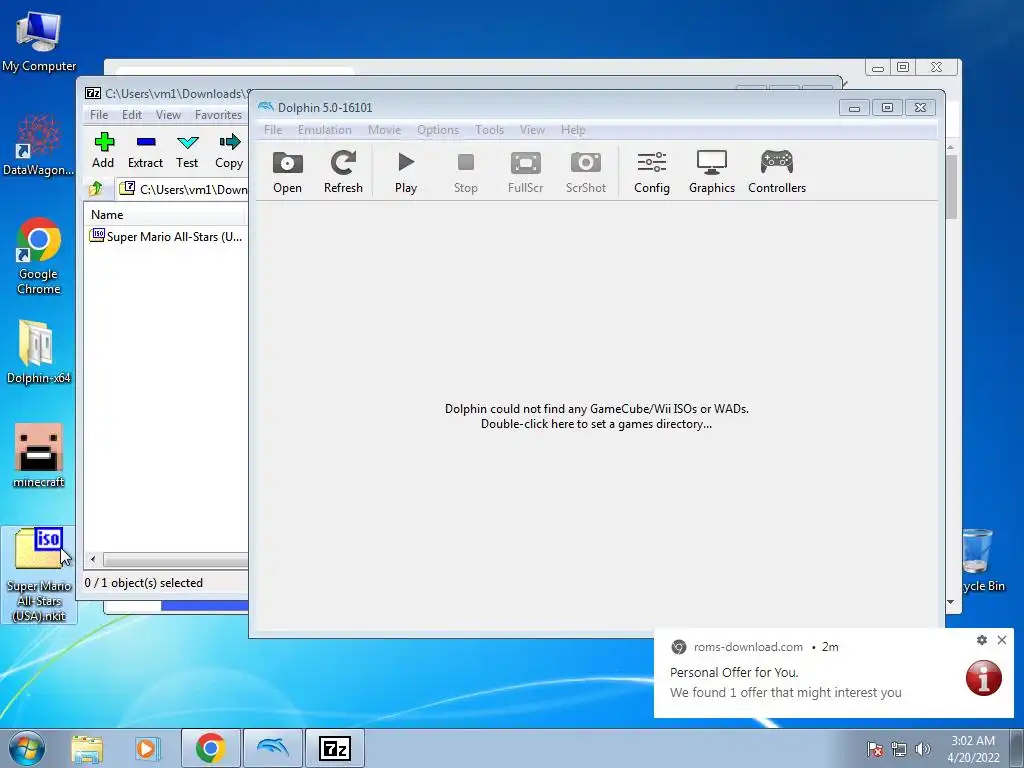Click the Test icon in 7-Zip
1024x768 pixels.
pos(187,150)
